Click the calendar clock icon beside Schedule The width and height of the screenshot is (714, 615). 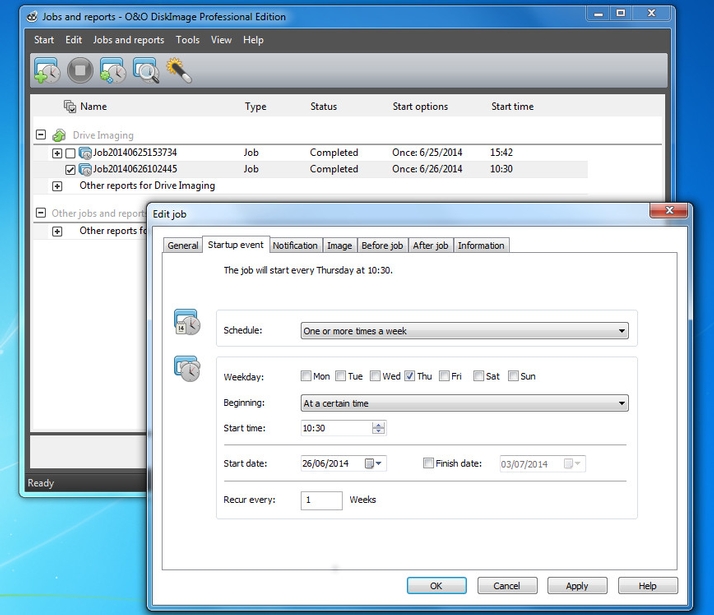(x=187, y=322)
